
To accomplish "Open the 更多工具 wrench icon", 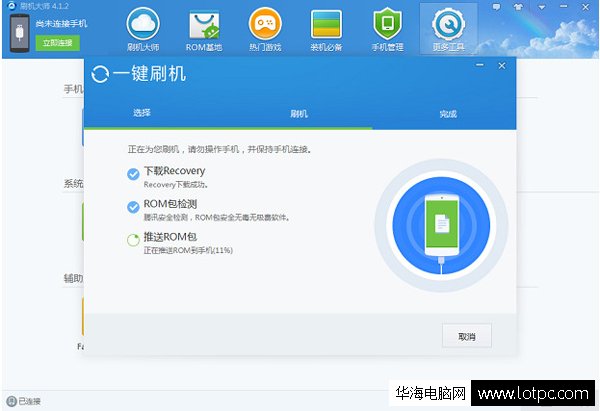I will tap(448, 24).
